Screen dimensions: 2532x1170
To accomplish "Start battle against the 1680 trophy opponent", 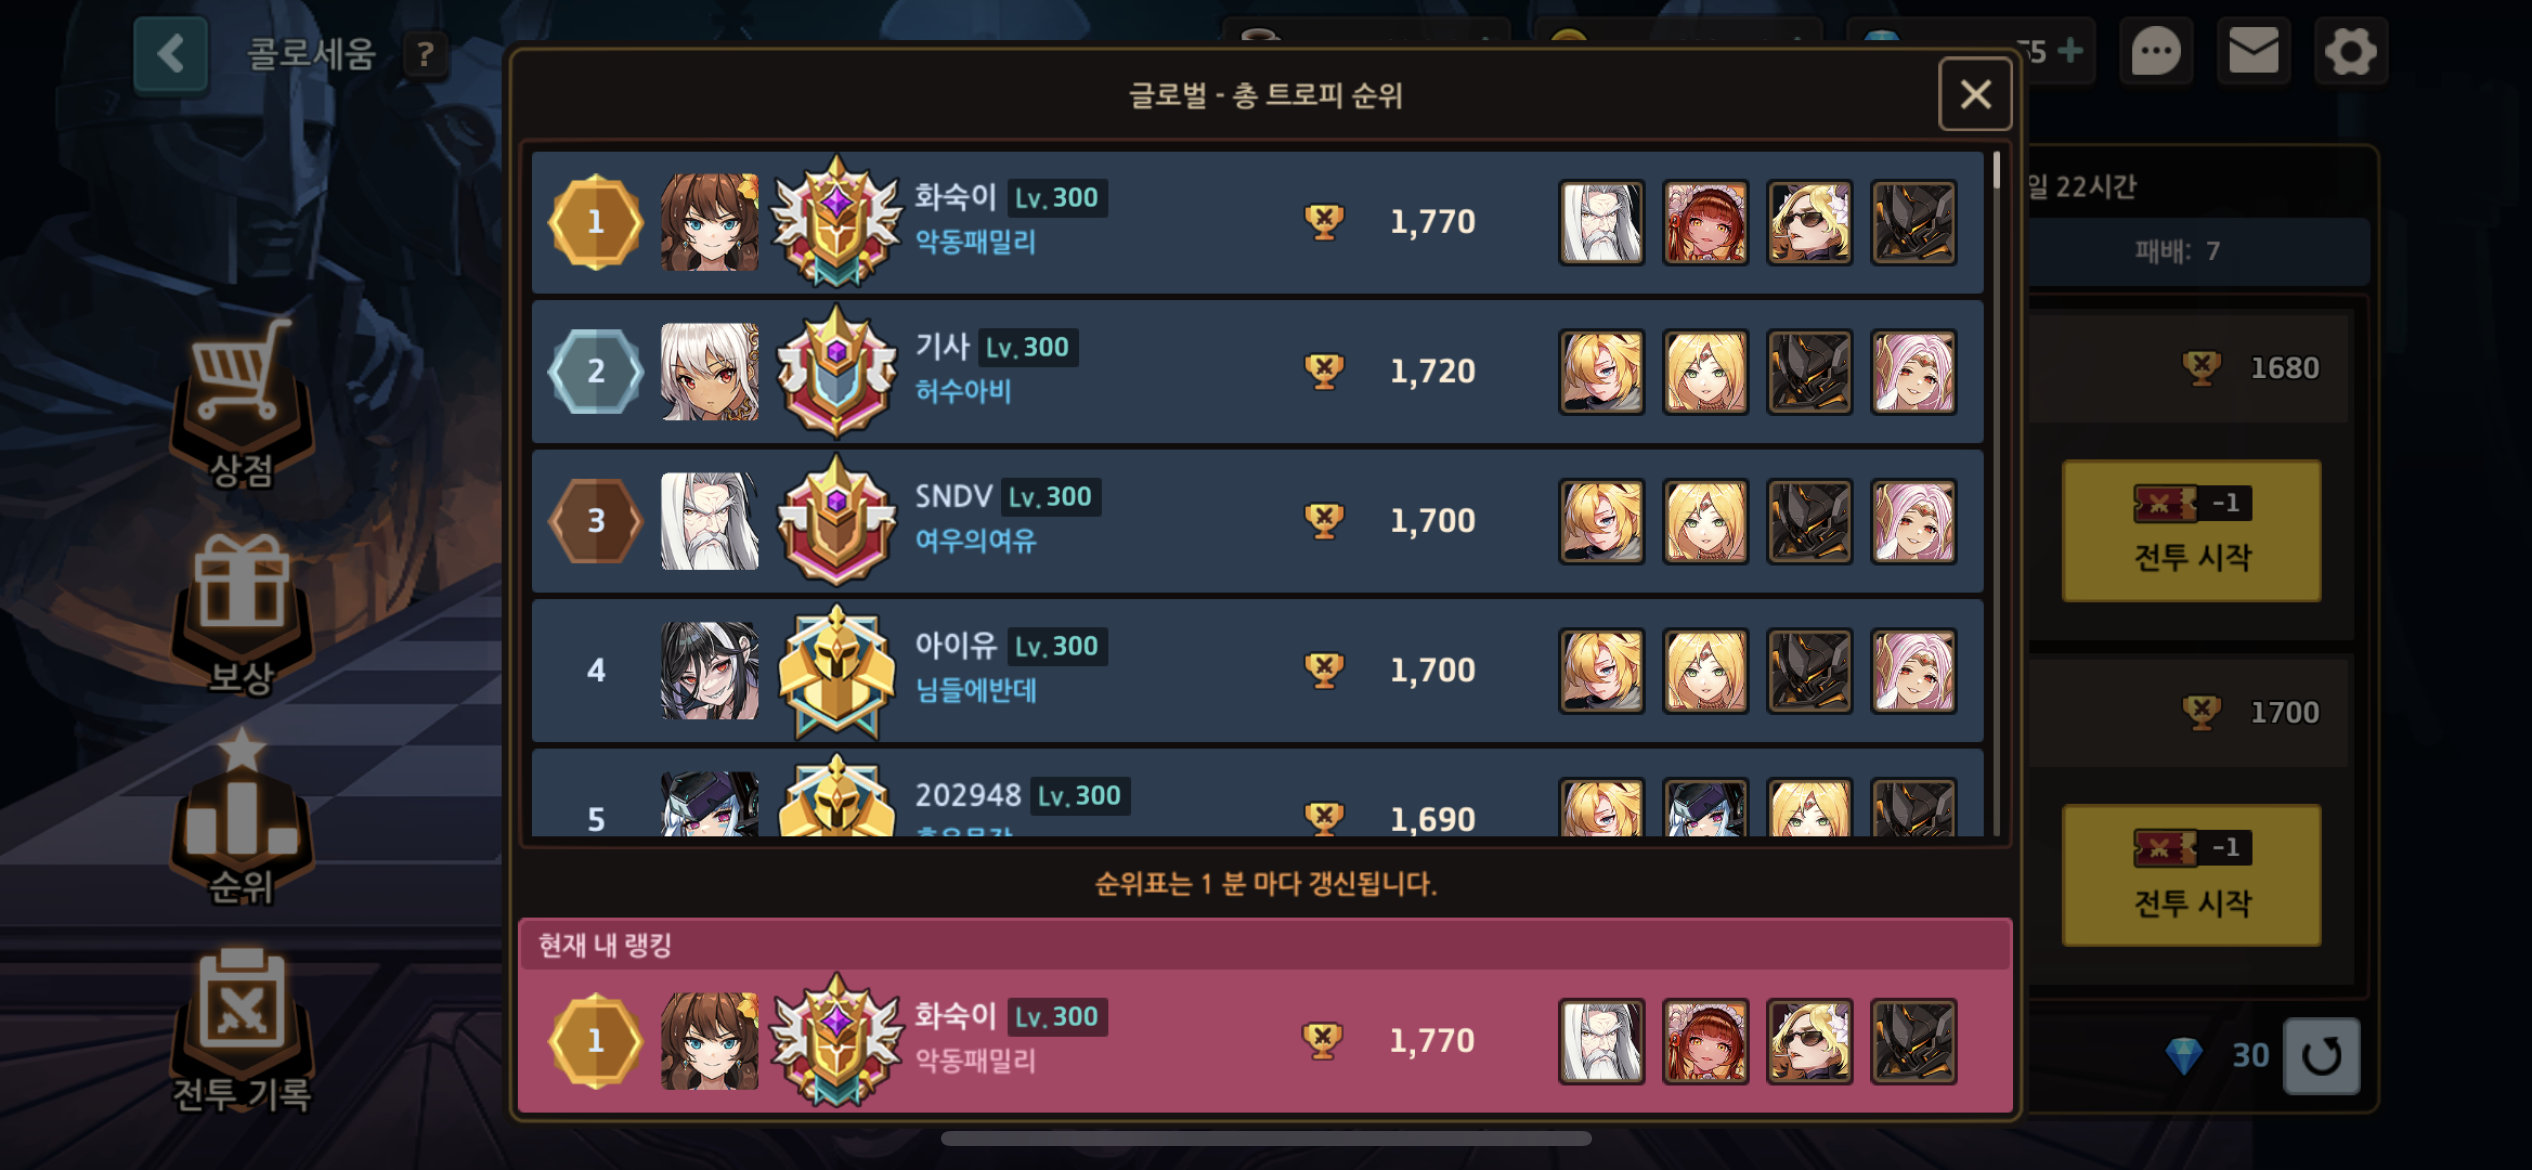I will (x=2191, y=531).
